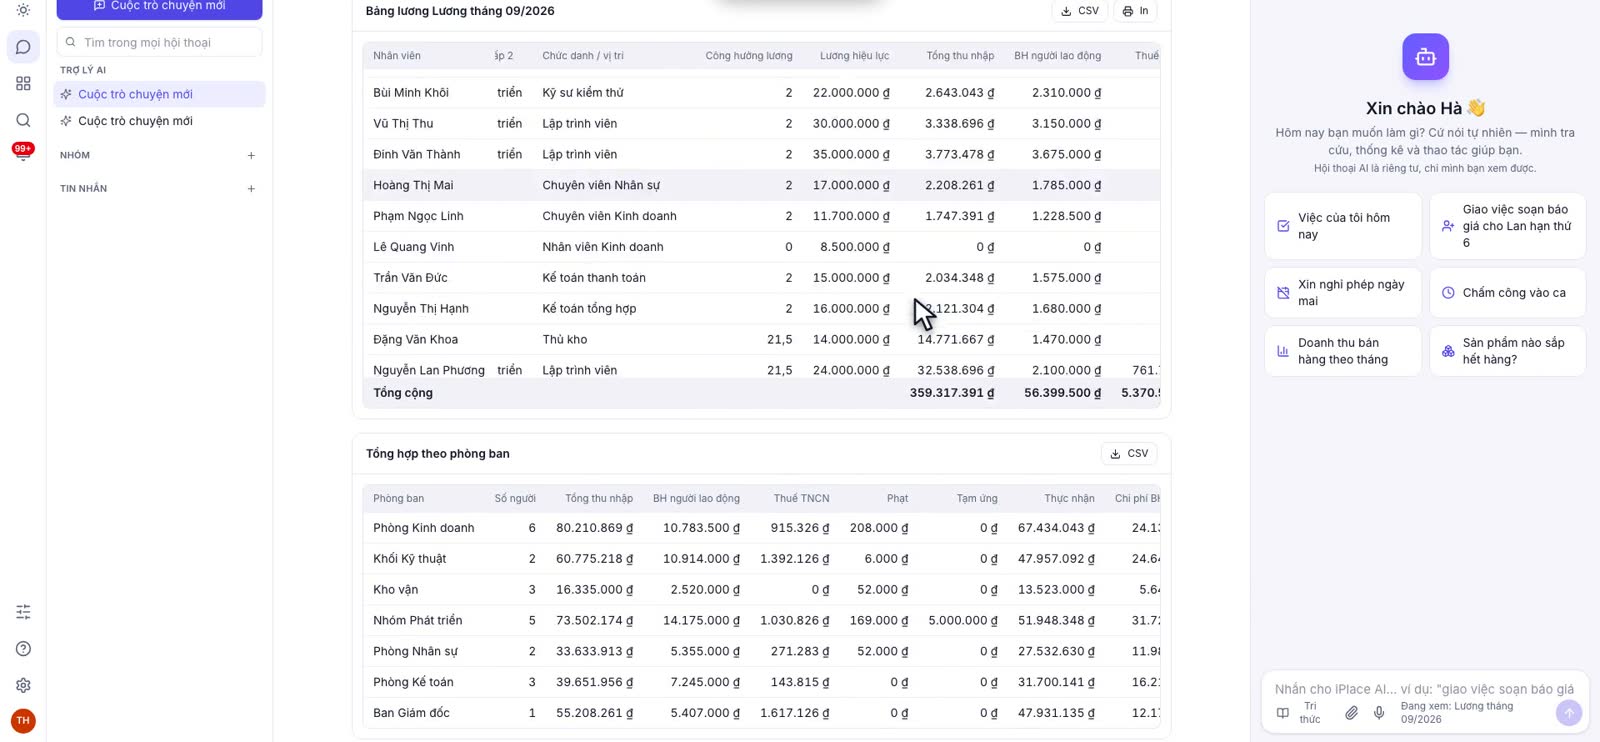This screenshot has height=742, width=1600.
Task: Choose Việc của tôi hôm nay suggestion
Action: [1343, 226]
